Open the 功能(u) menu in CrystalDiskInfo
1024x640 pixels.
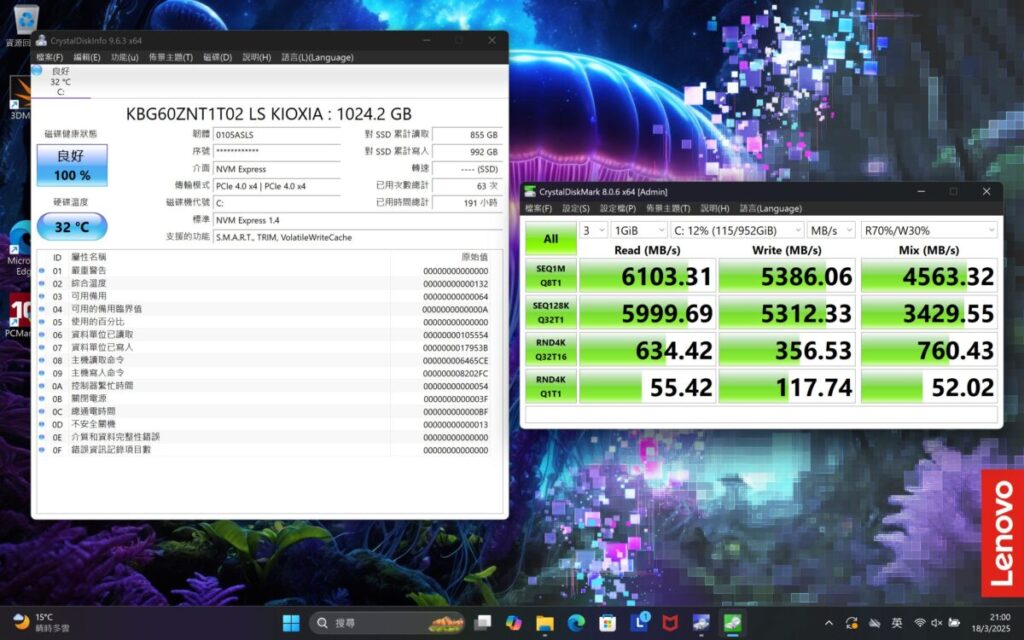click(x=125, y=57)
